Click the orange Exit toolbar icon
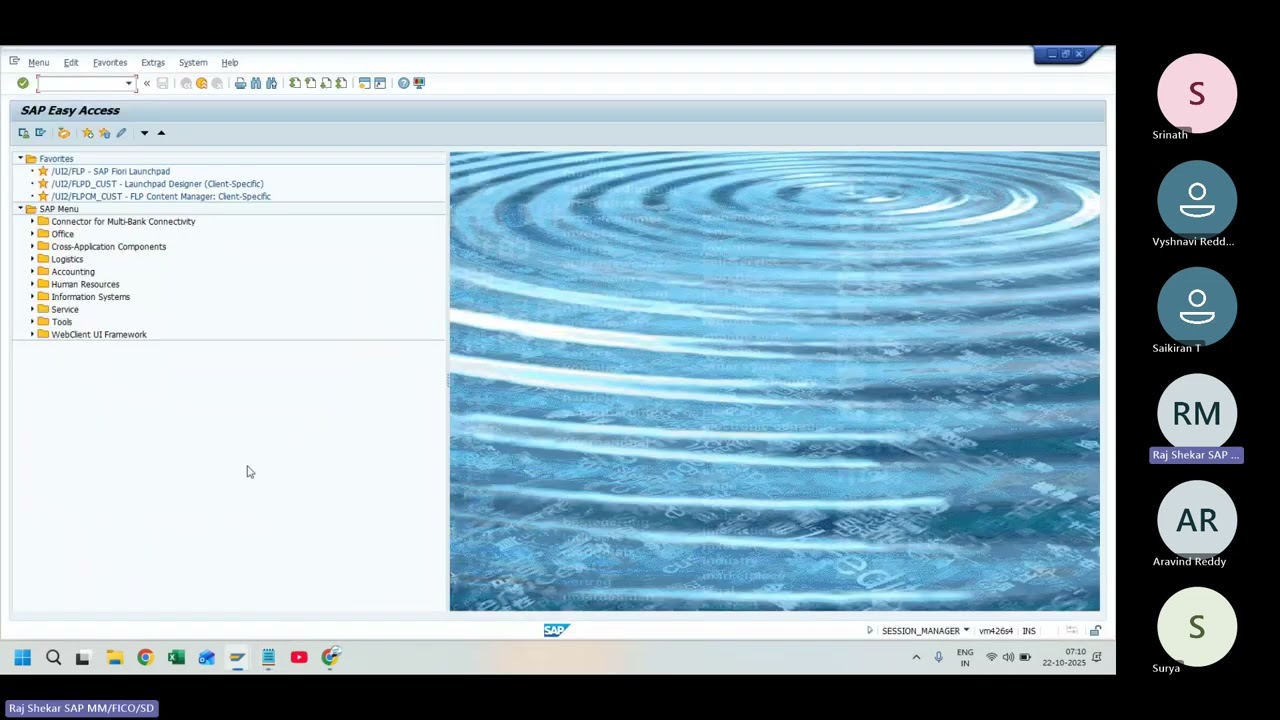 202,83
